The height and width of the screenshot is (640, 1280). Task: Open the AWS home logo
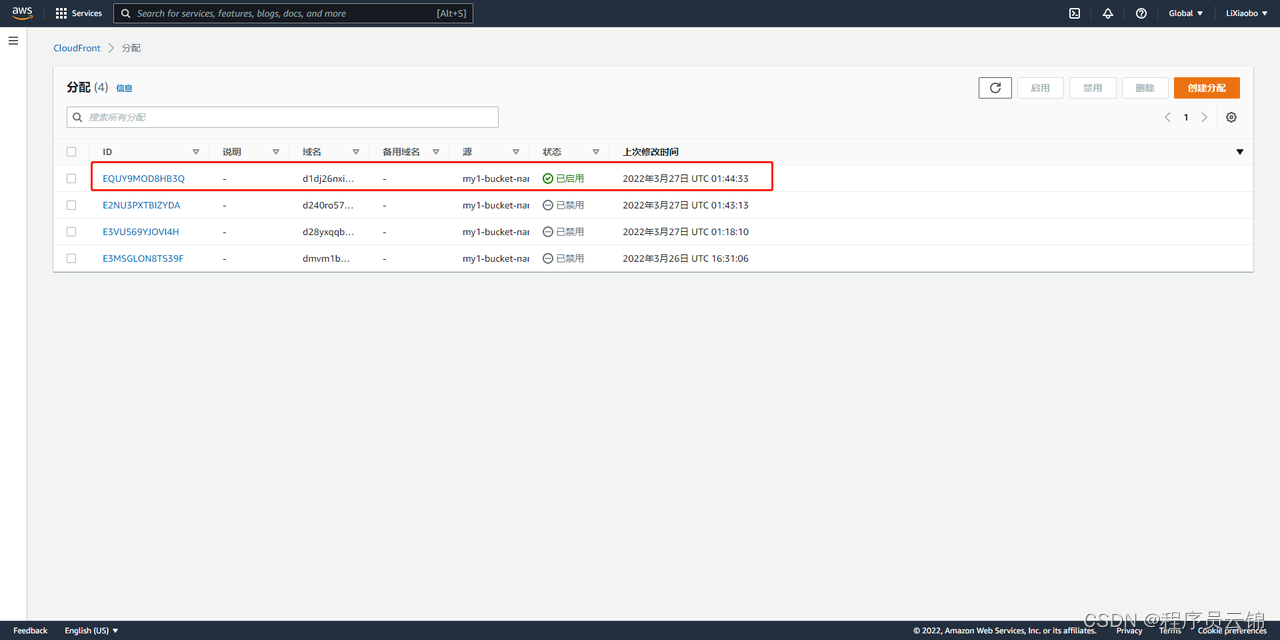[22, 13]
